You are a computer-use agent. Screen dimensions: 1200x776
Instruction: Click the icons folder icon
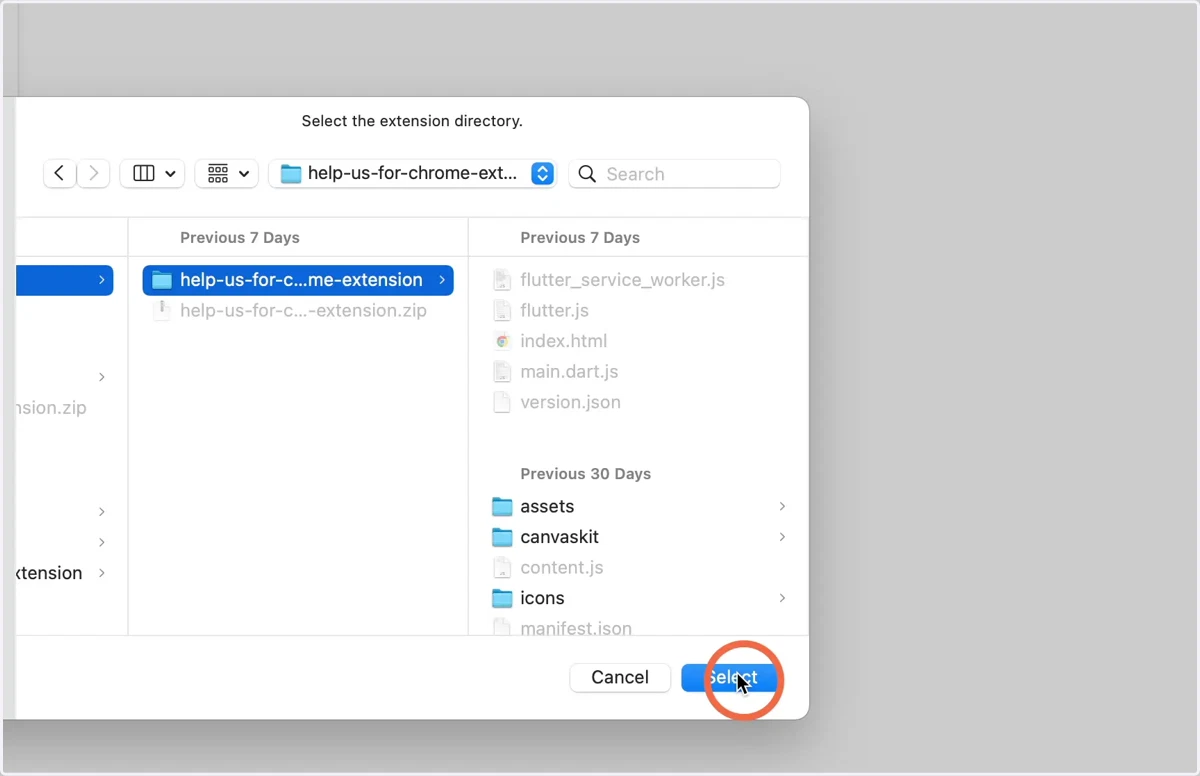tap(502, 598)
